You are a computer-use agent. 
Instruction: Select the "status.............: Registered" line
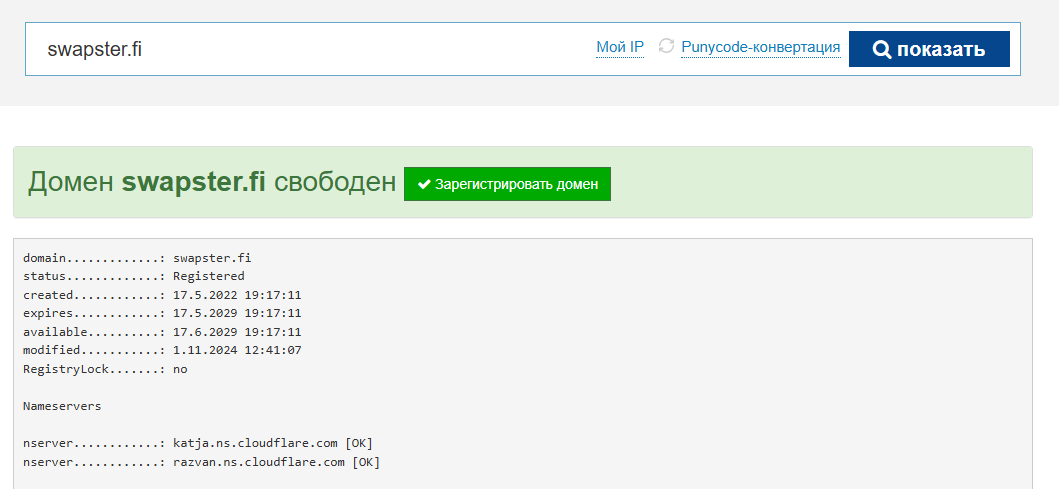coord(134,276)
